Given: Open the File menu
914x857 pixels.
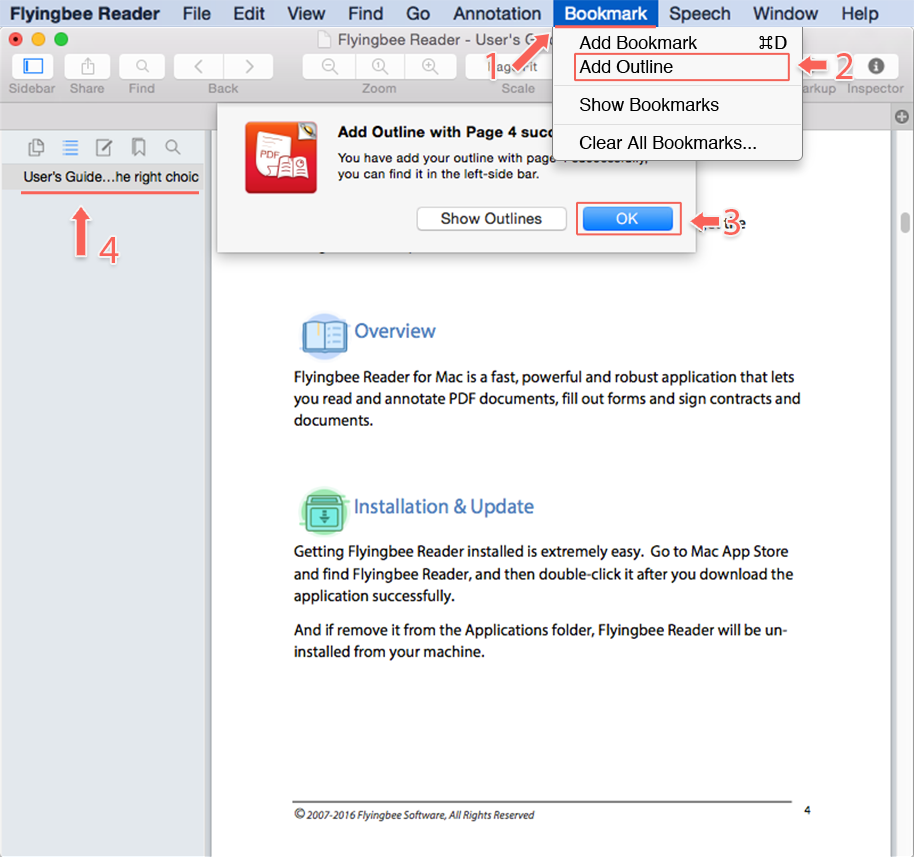Looking at the screenshot, I should 196,13.
